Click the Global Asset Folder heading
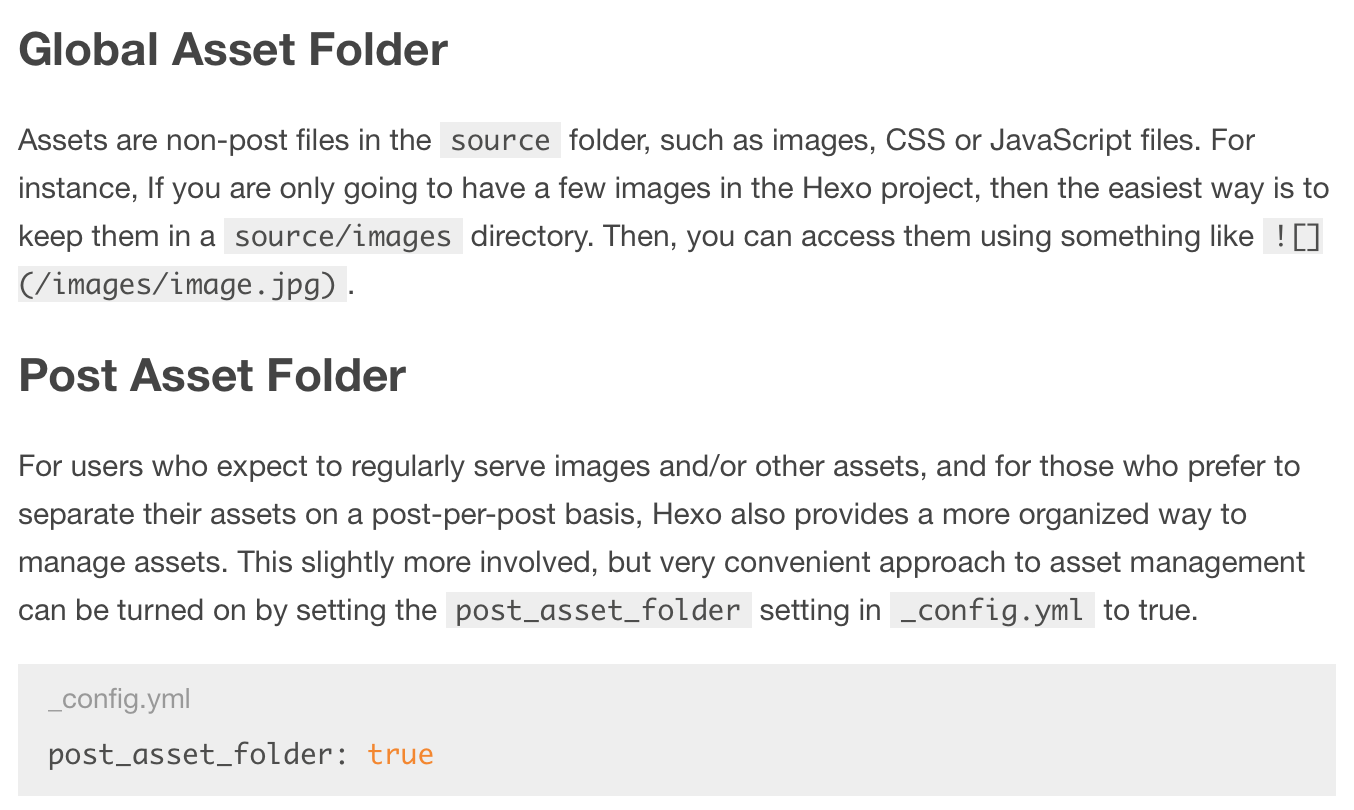The width and height of the screenshot is (1354, 810). pyautogui.click(x=233, y=50)
